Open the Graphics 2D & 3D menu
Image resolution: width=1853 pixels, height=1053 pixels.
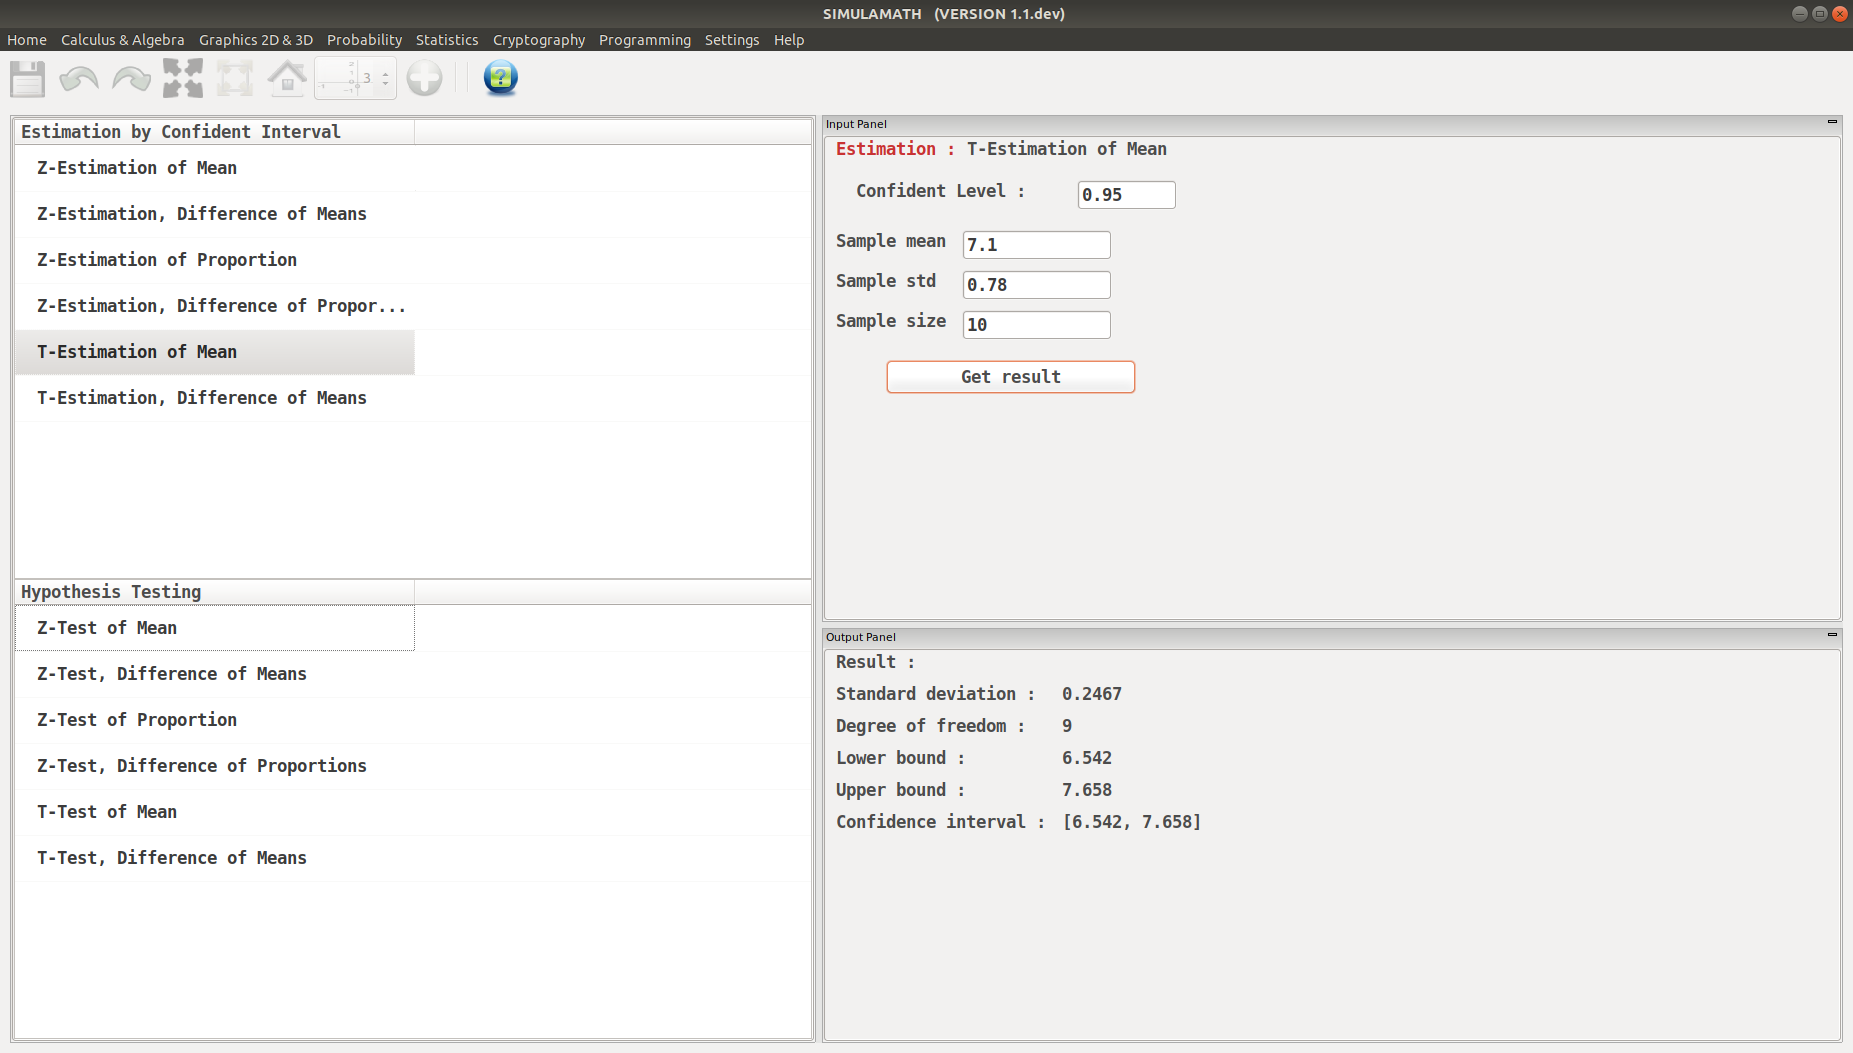[x=256, y=40]
